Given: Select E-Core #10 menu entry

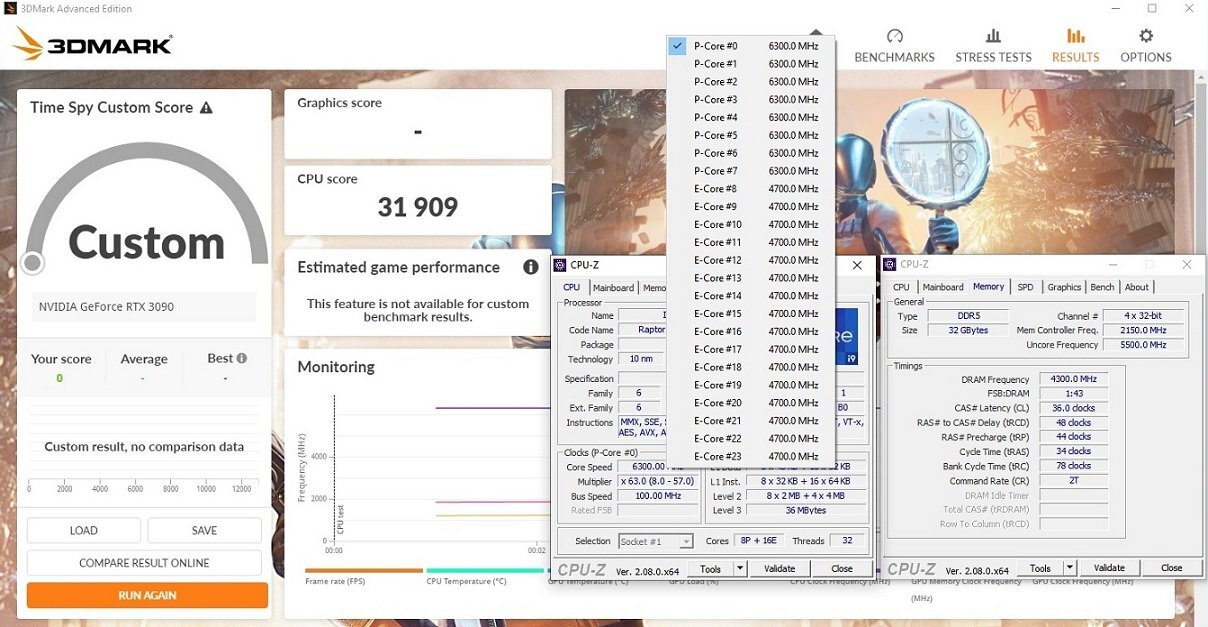Looking at the screenshot, I should coord(751,225).
